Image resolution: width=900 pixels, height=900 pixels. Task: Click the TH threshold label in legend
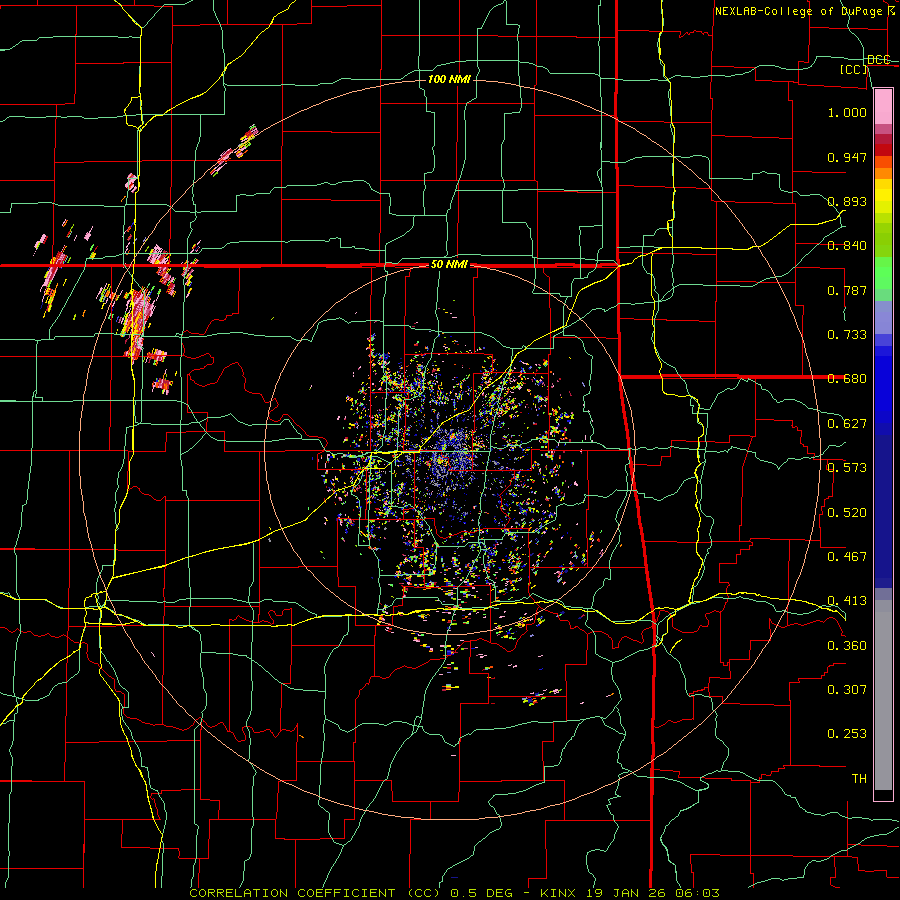[859, 779]
